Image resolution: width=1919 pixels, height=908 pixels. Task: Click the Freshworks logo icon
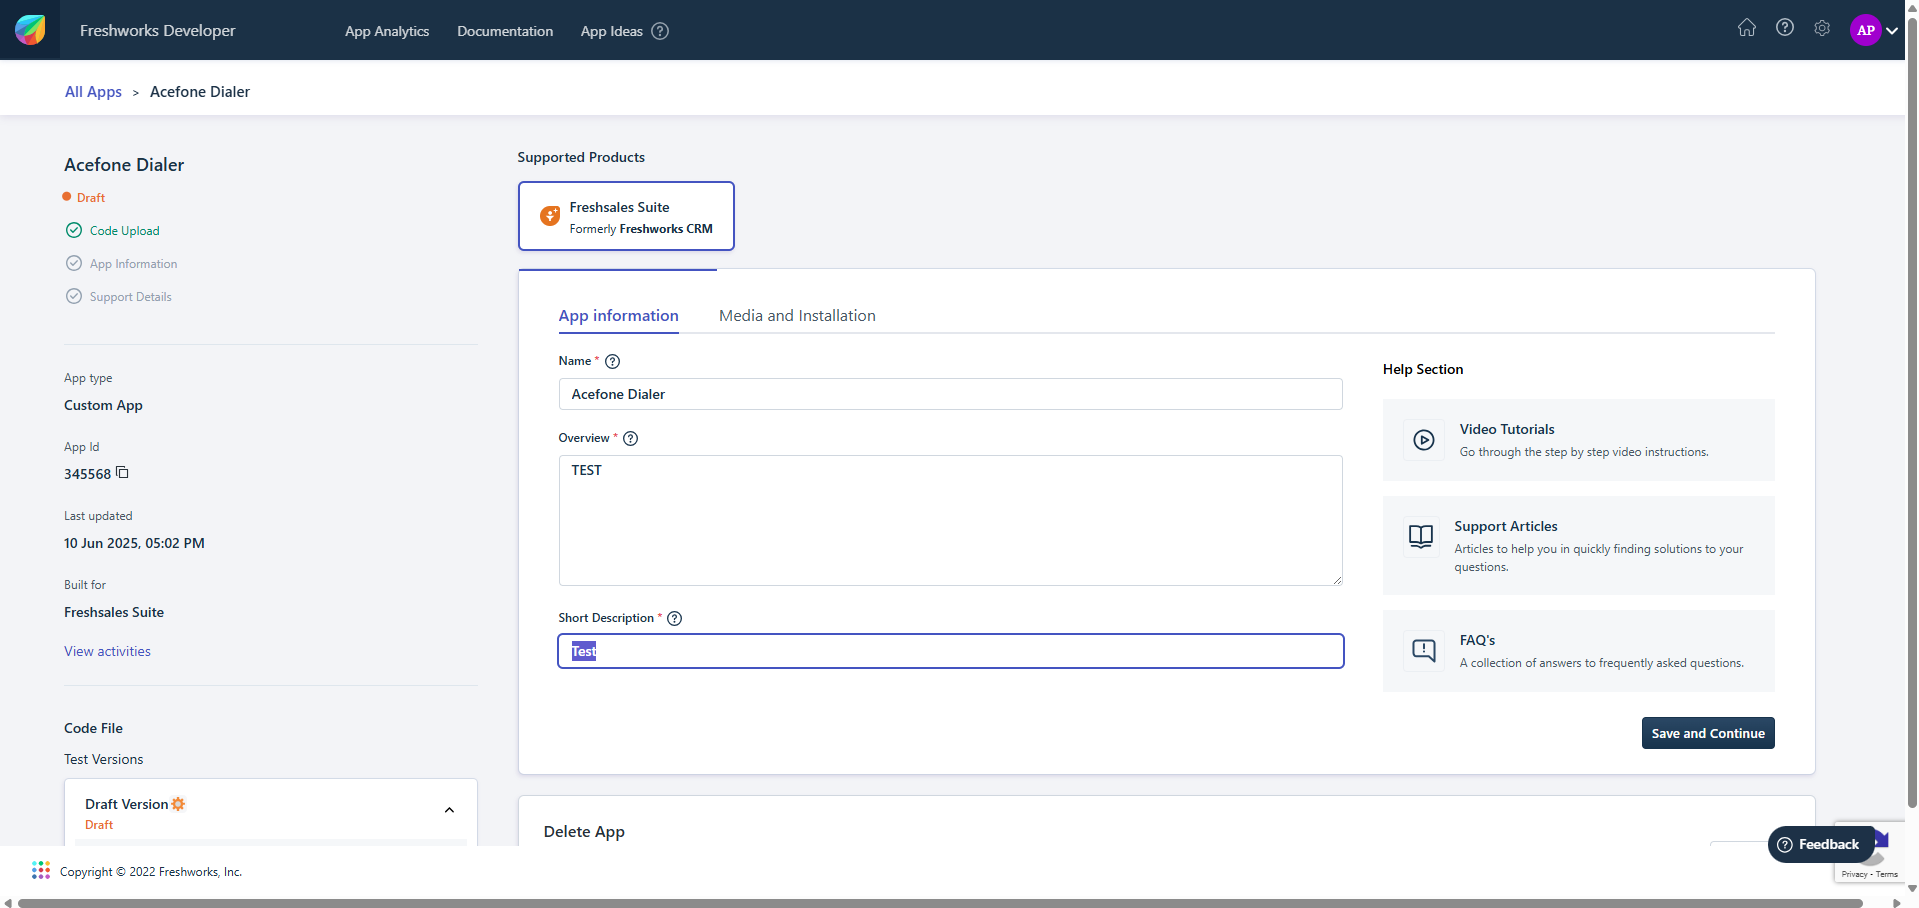(30, 30)
